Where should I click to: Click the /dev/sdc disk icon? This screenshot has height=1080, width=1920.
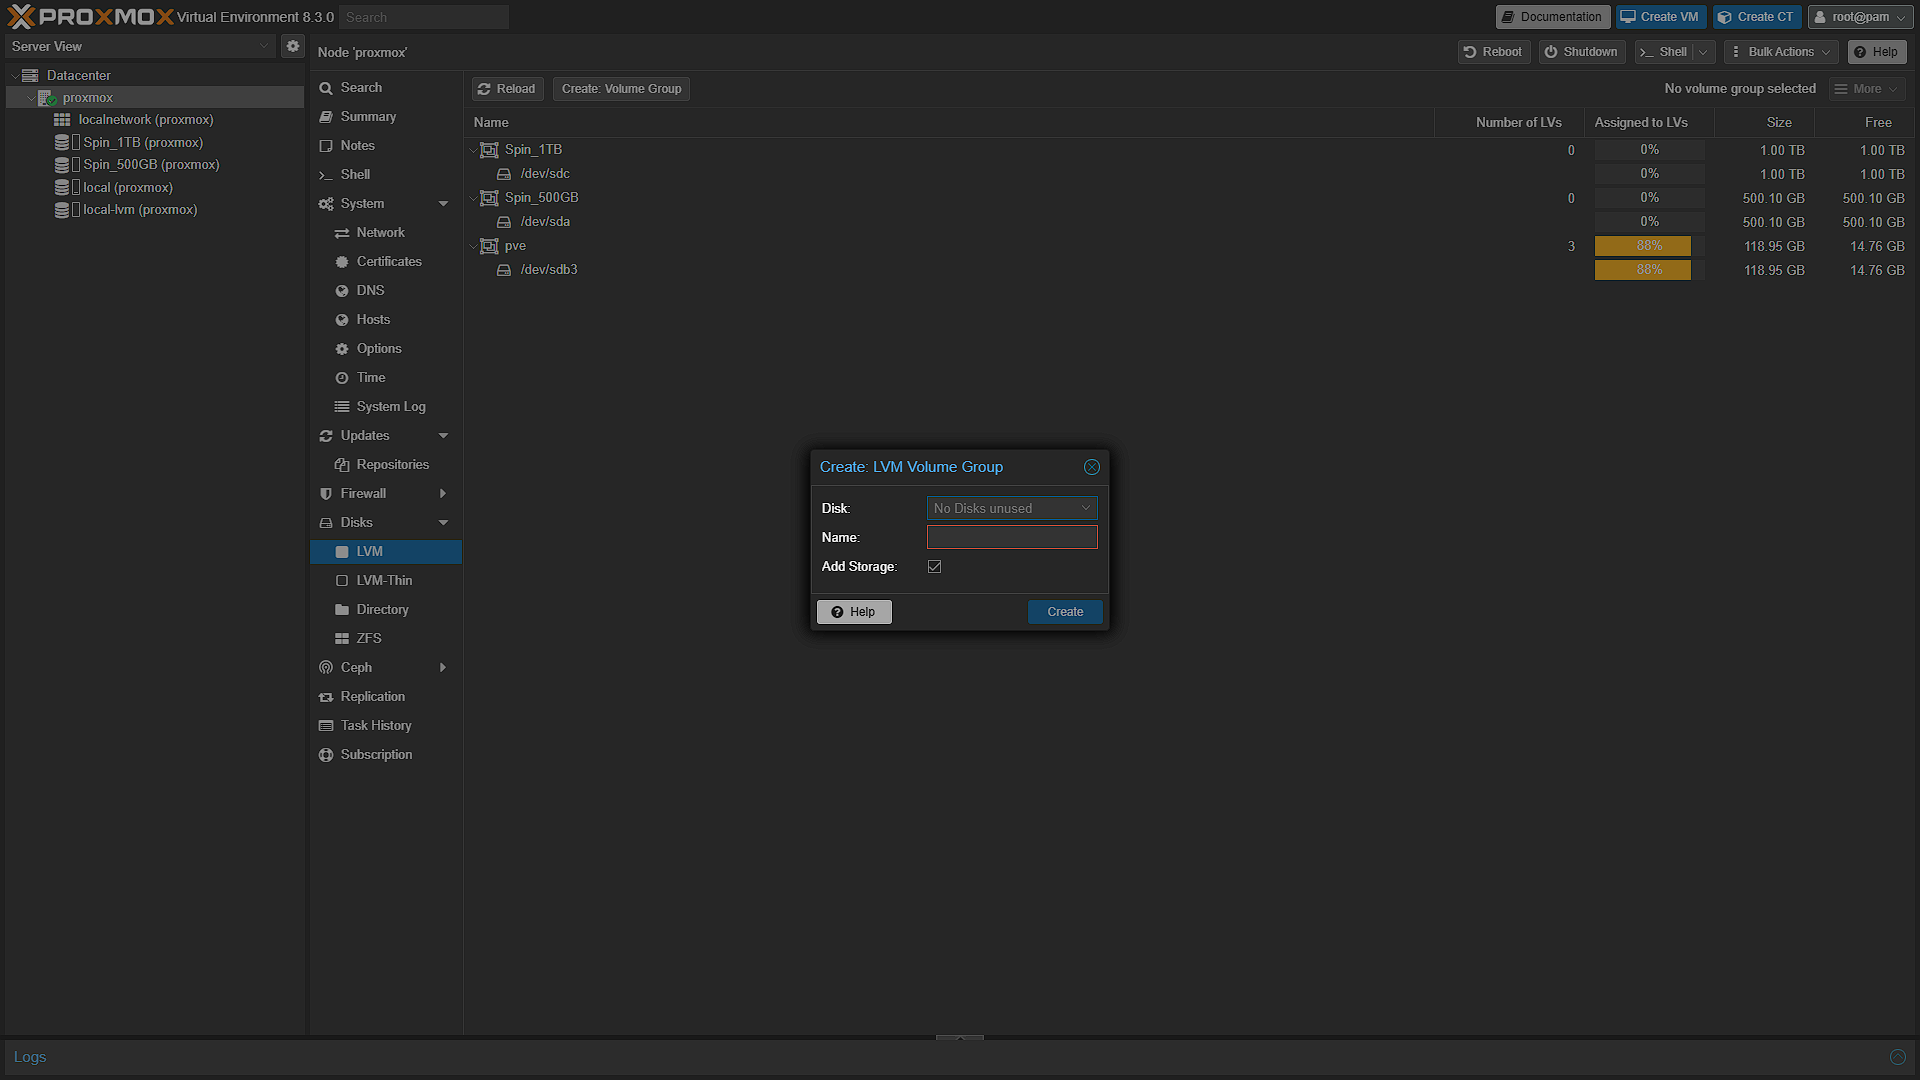(504, 174)
